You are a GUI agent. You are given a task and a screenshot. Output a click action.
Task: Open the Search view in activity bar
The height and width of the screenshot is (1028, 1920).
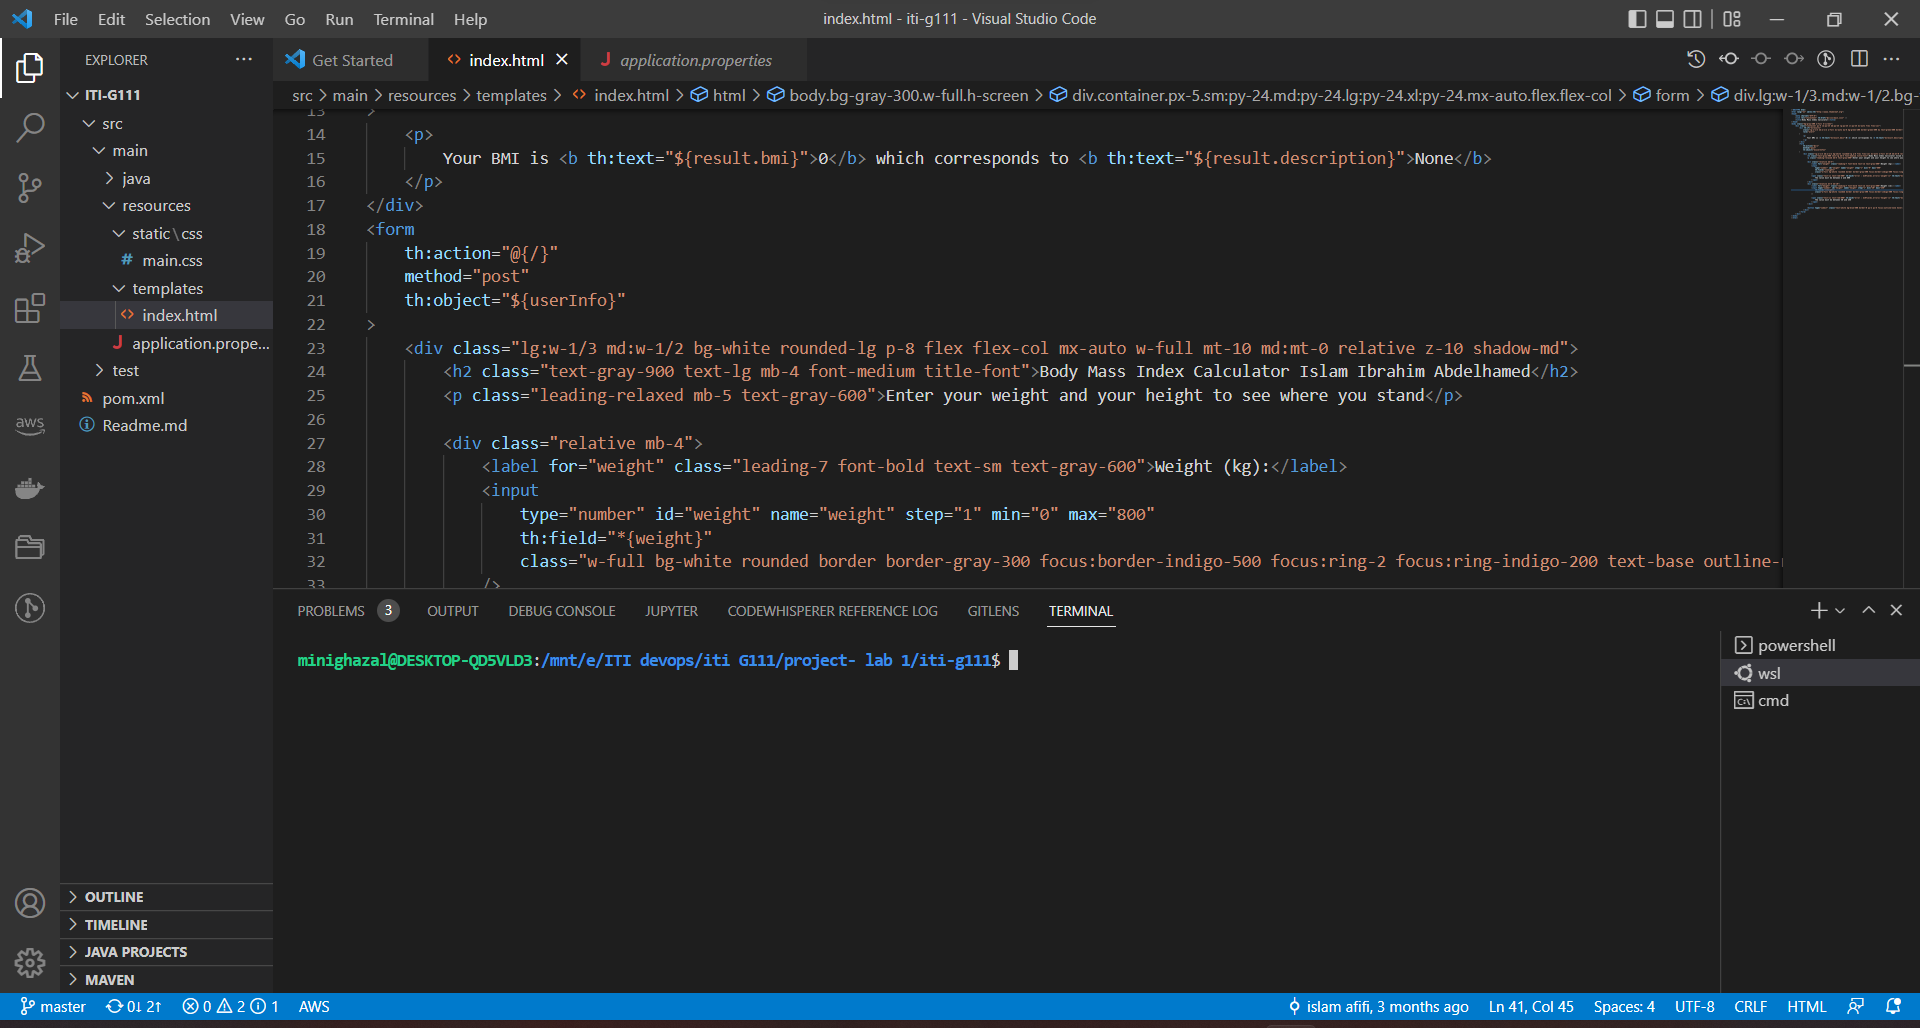coord(30,127)
